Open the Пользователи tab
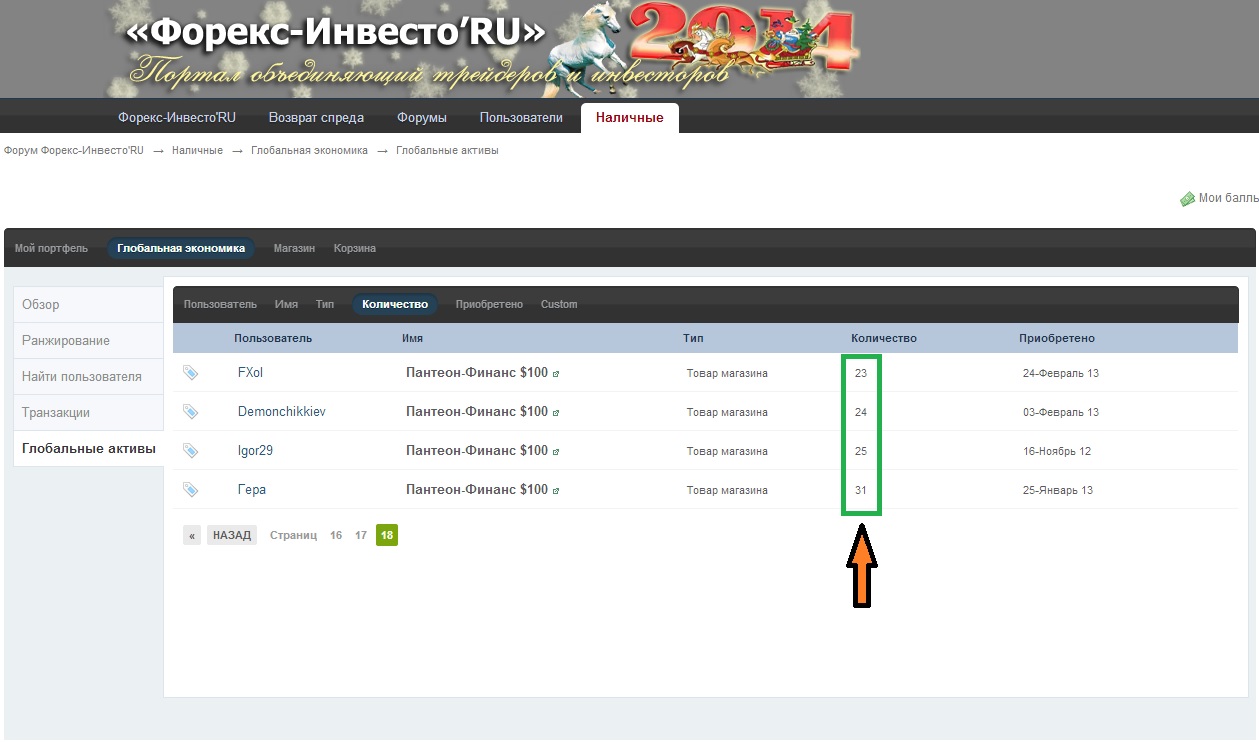The width and height of the screenshot is (1259, 743). 521,117
